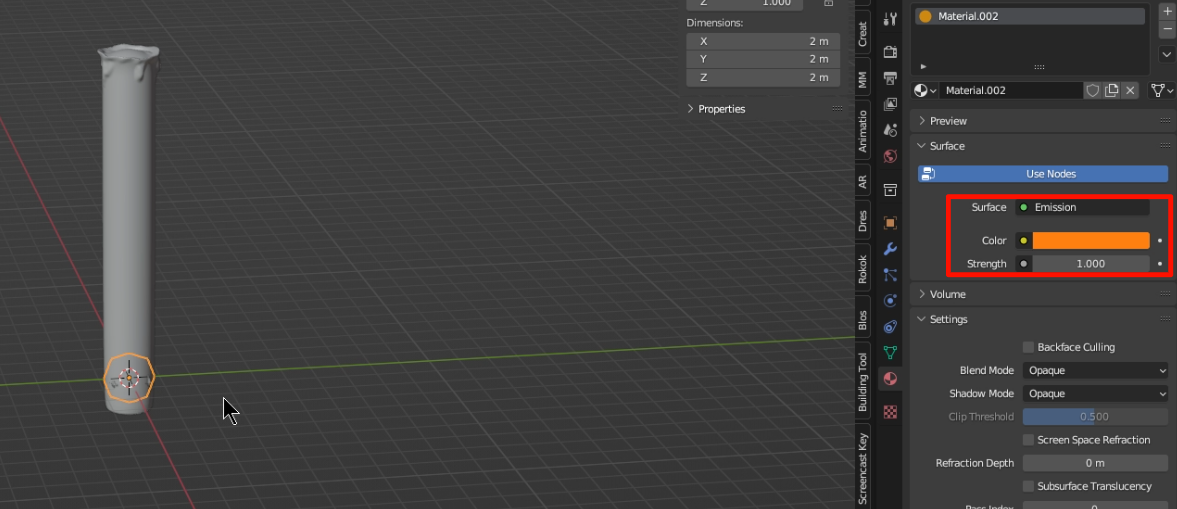Open the orange emission Color swatch
This screenshot has width=1177, height=509.
coord(1091,240)
